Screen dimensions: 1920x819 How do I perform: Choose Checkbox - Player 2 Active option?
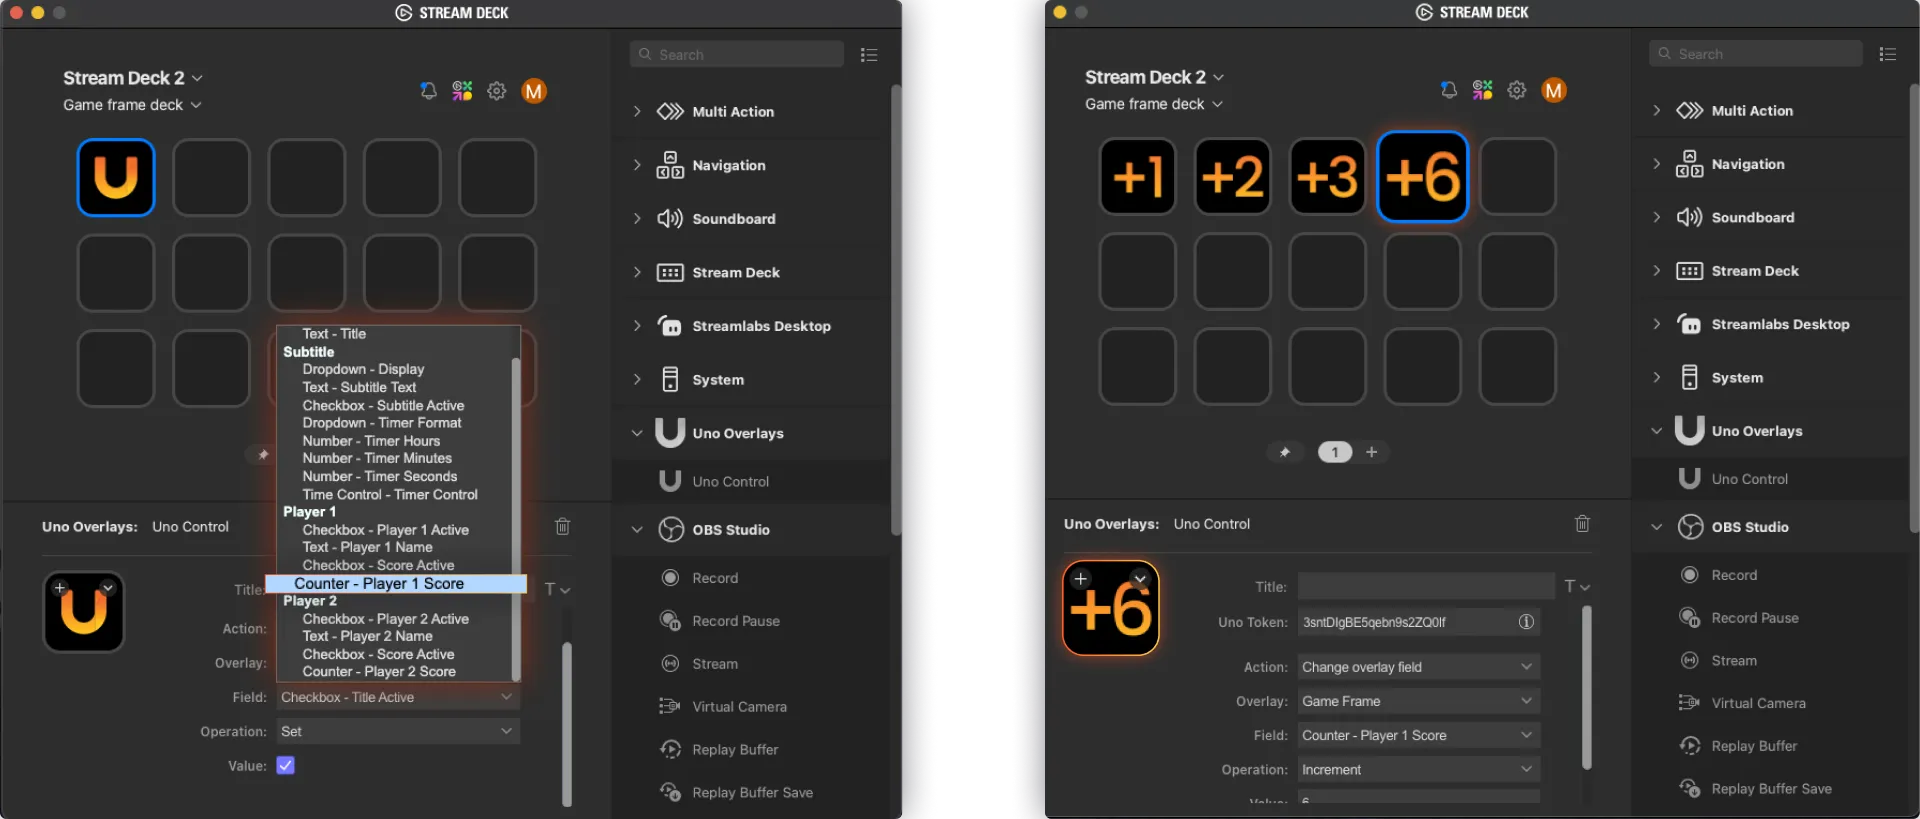click(x=385, y=619)
